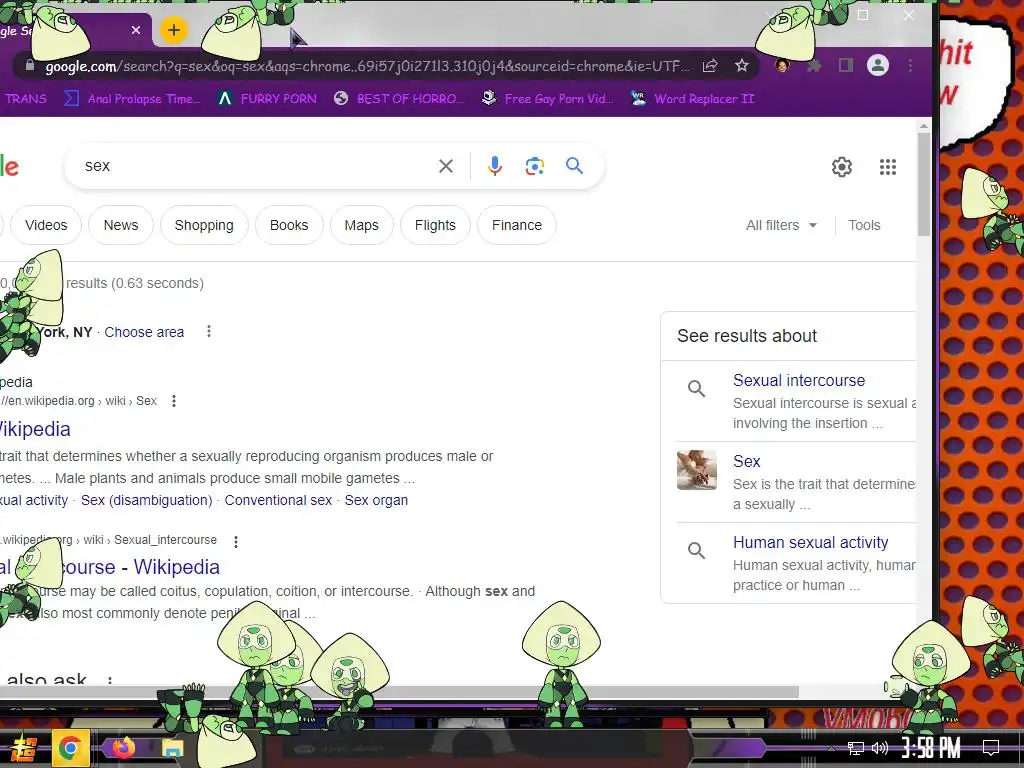
Task: Open options menu beside Choose area
Action: coord(209,331)
